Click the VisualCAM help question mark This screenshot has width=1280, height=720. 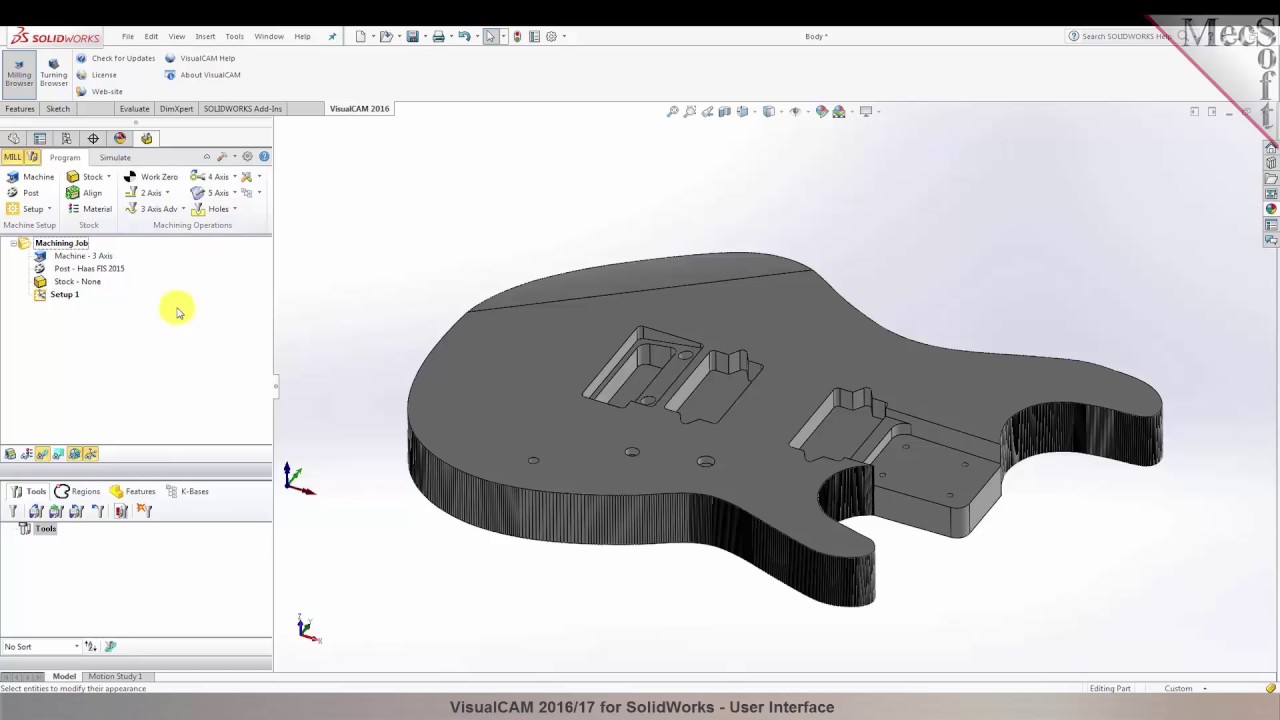point(264,156)
